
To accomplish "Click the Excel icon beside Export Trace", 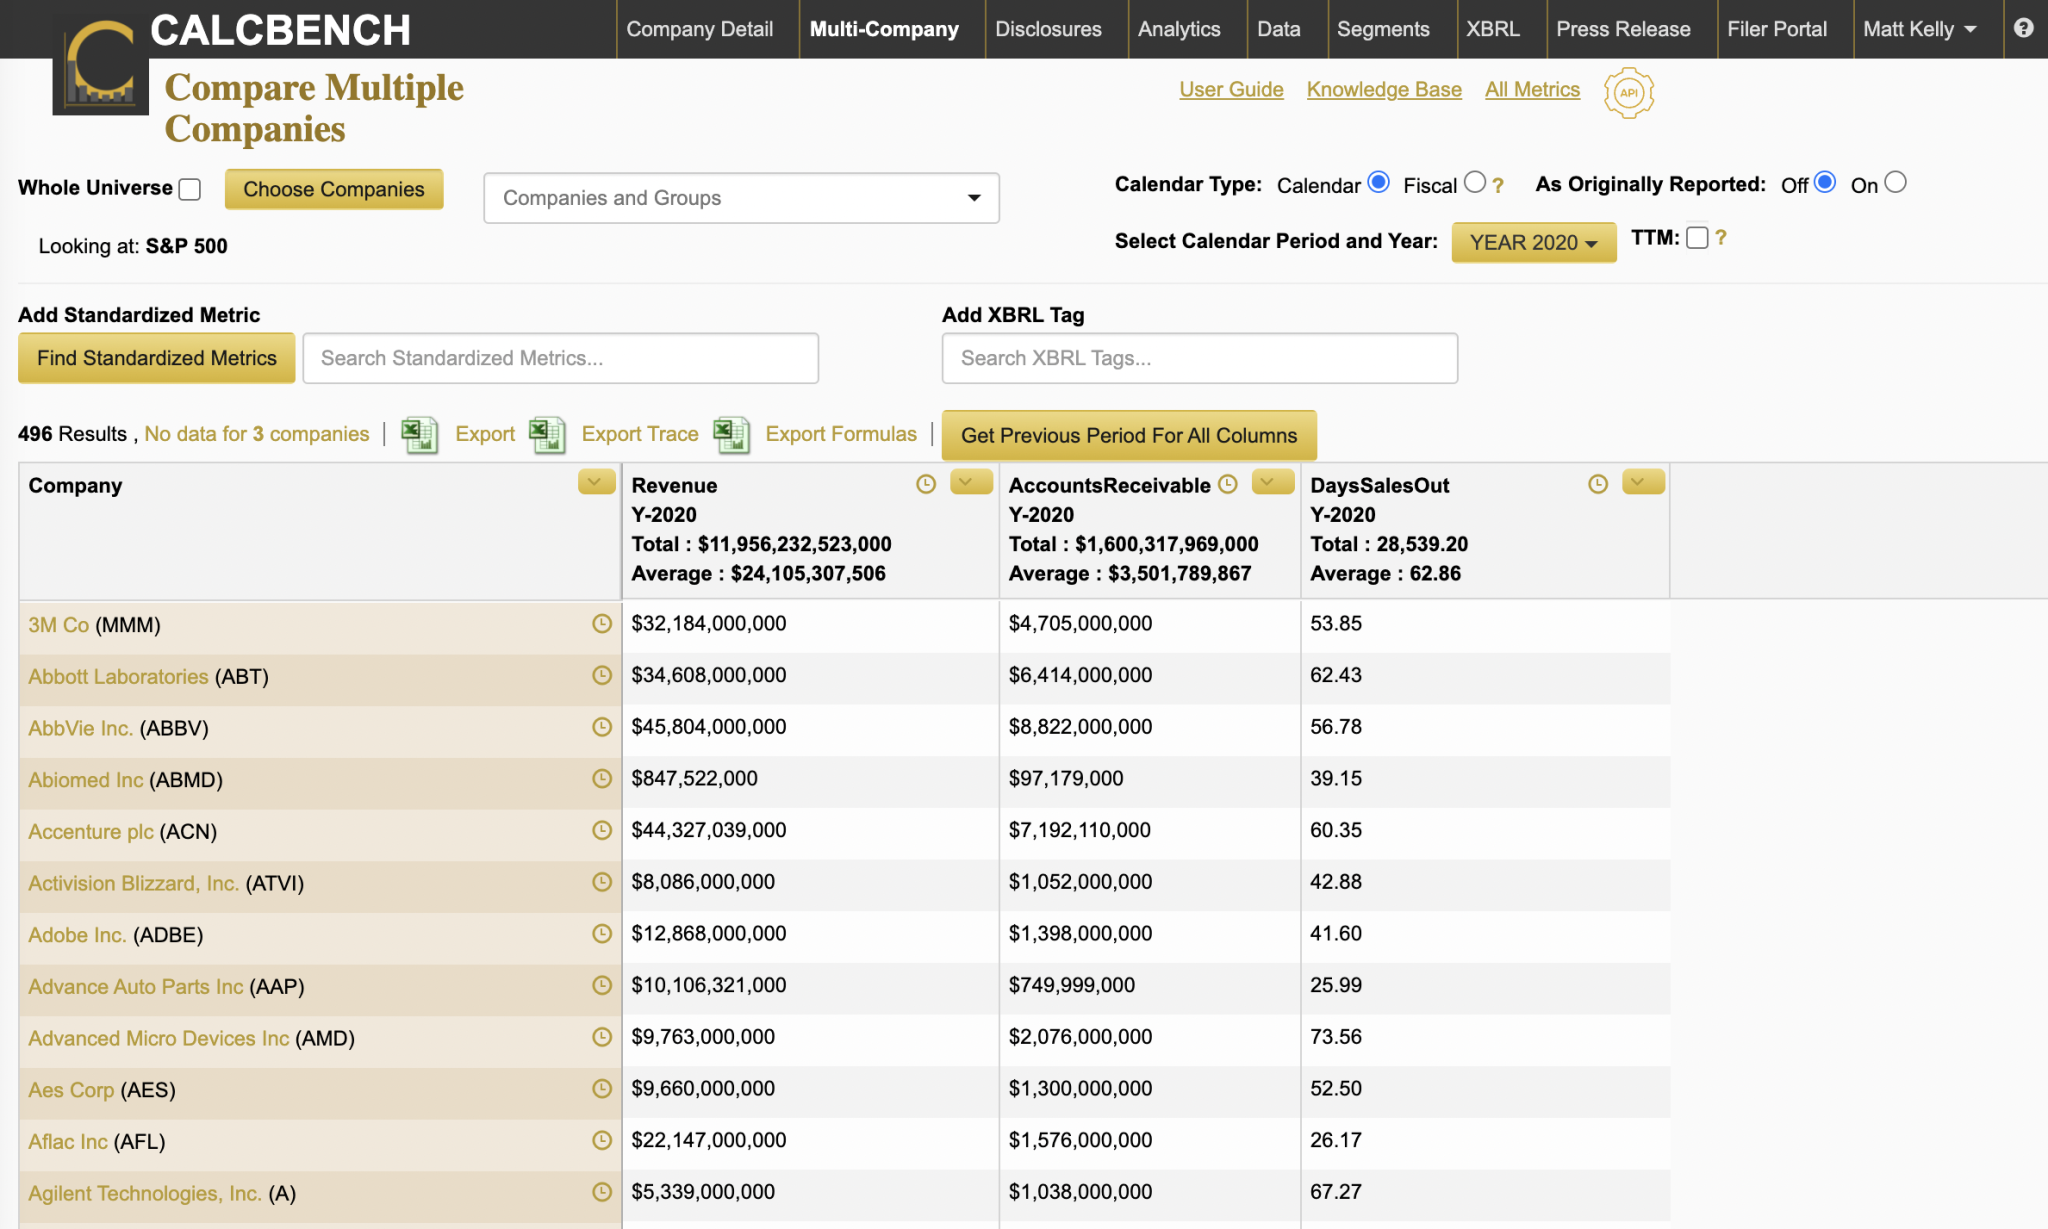I will pos(547,435).
